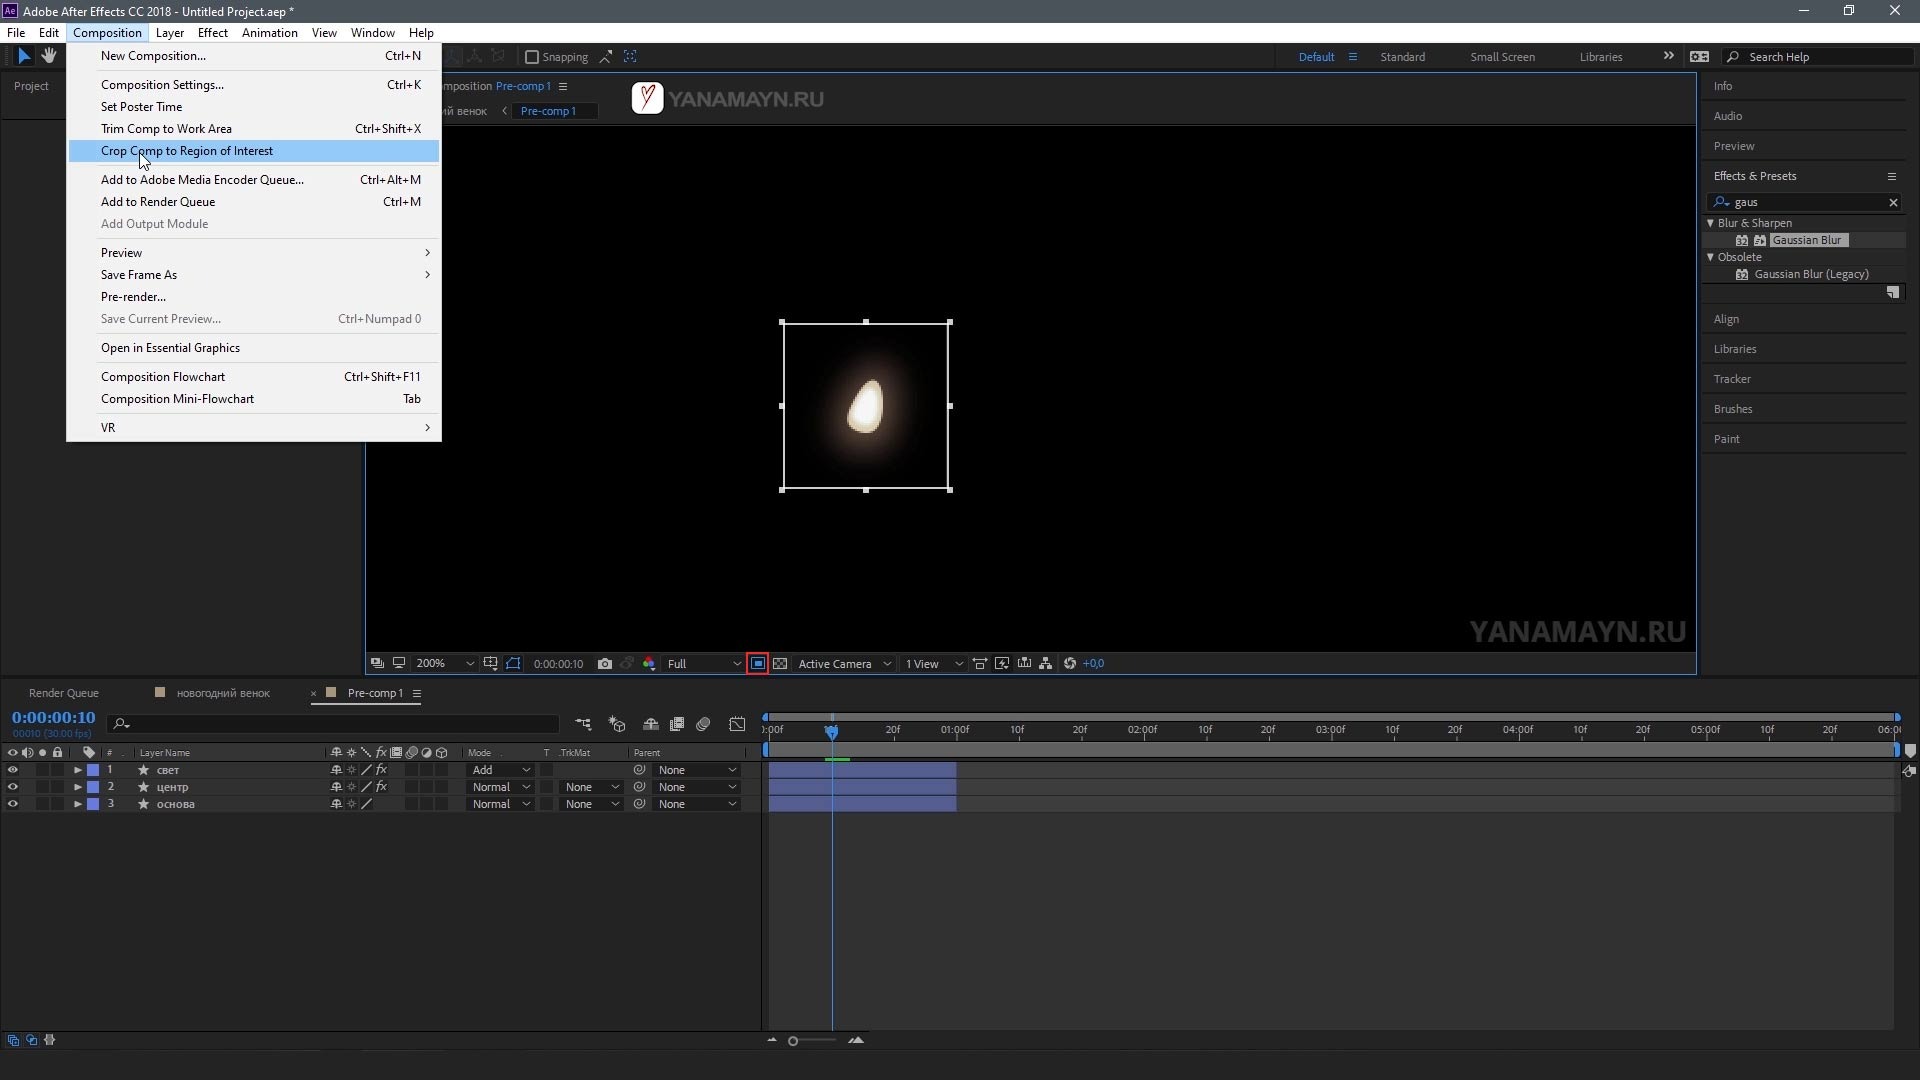
Task: Open the 200% magnification dropdown
Action: tap(444, 664)
